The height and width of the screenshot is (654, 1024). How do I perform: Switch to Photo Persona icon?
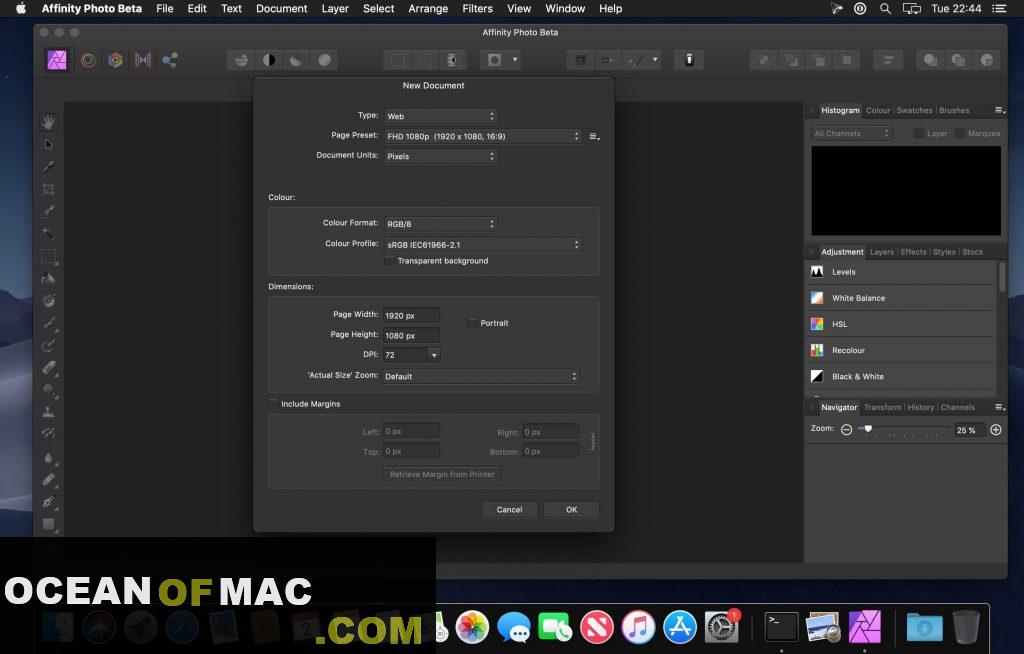(x=57, y=60)
